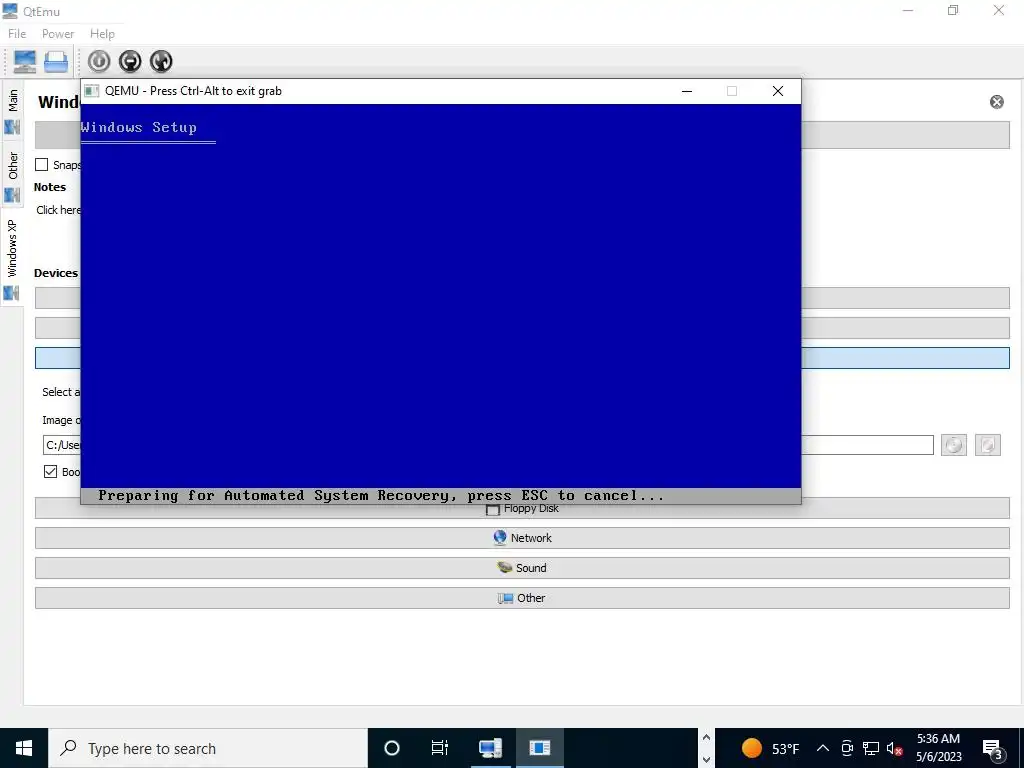The image size is (1024, 768).
Task: Click the network tray icon
Action: [871, 748]
